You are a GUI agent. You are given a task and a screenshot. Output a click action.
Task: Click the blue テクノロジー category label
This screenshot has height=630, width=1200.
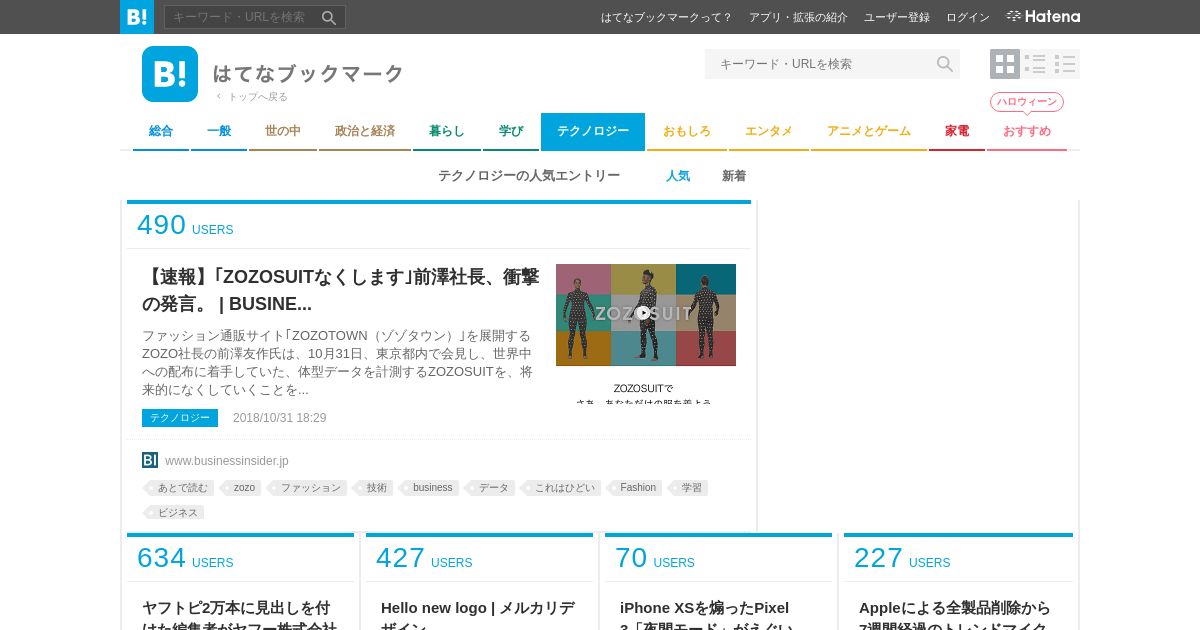coord(180,418)
